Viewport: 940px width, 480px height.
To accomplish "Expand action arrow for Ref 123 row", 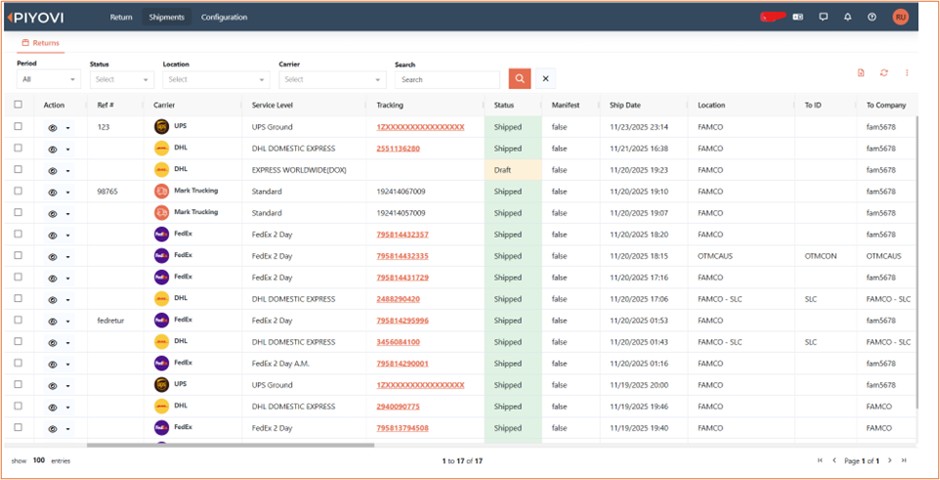I will (x=68, y=128).
